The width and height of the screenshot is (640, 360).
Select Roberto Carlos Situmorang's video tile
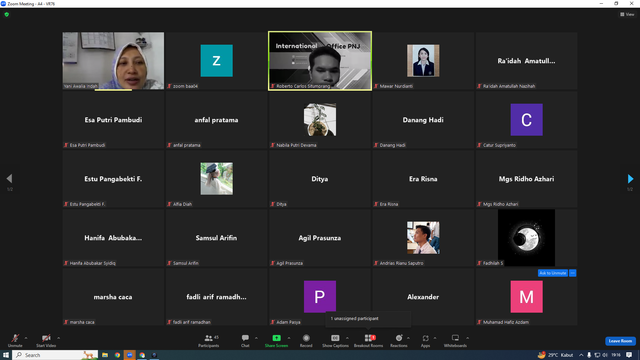[320, 61]
